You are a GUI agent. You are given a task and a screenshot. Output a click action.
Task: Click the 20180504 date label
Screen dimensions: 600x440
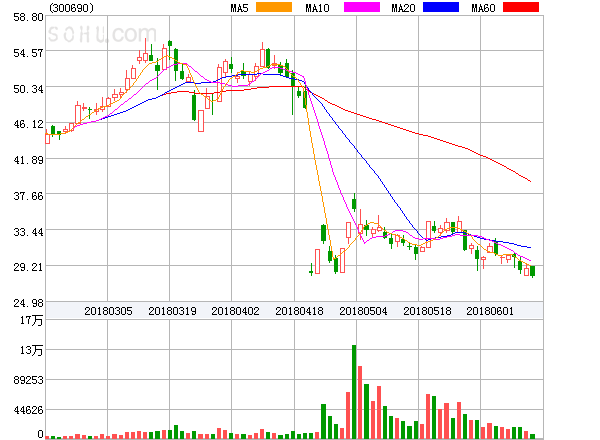click(363, 311)
